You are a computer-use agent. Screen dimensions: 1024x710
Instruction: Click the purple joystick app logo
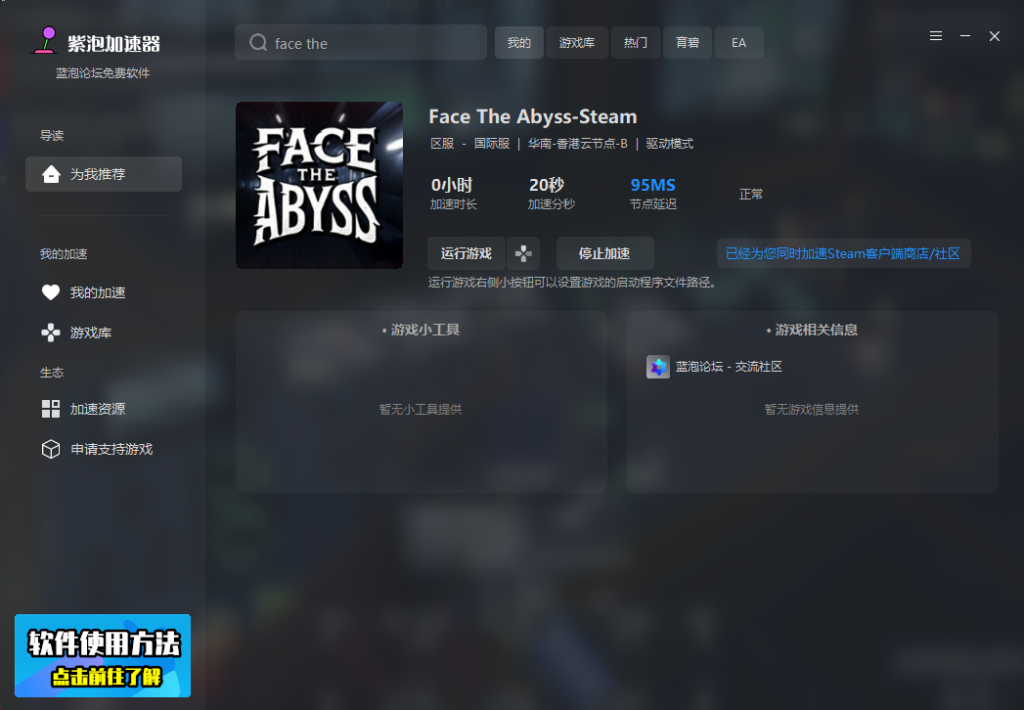tap(46, 40)
